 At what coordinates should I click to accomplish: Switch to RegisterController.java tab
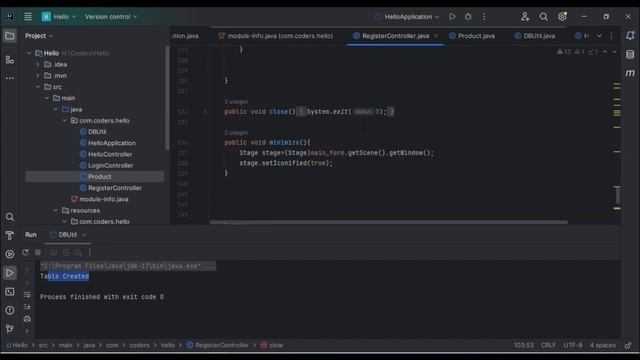pyautogui.click(x=395, y=36)
